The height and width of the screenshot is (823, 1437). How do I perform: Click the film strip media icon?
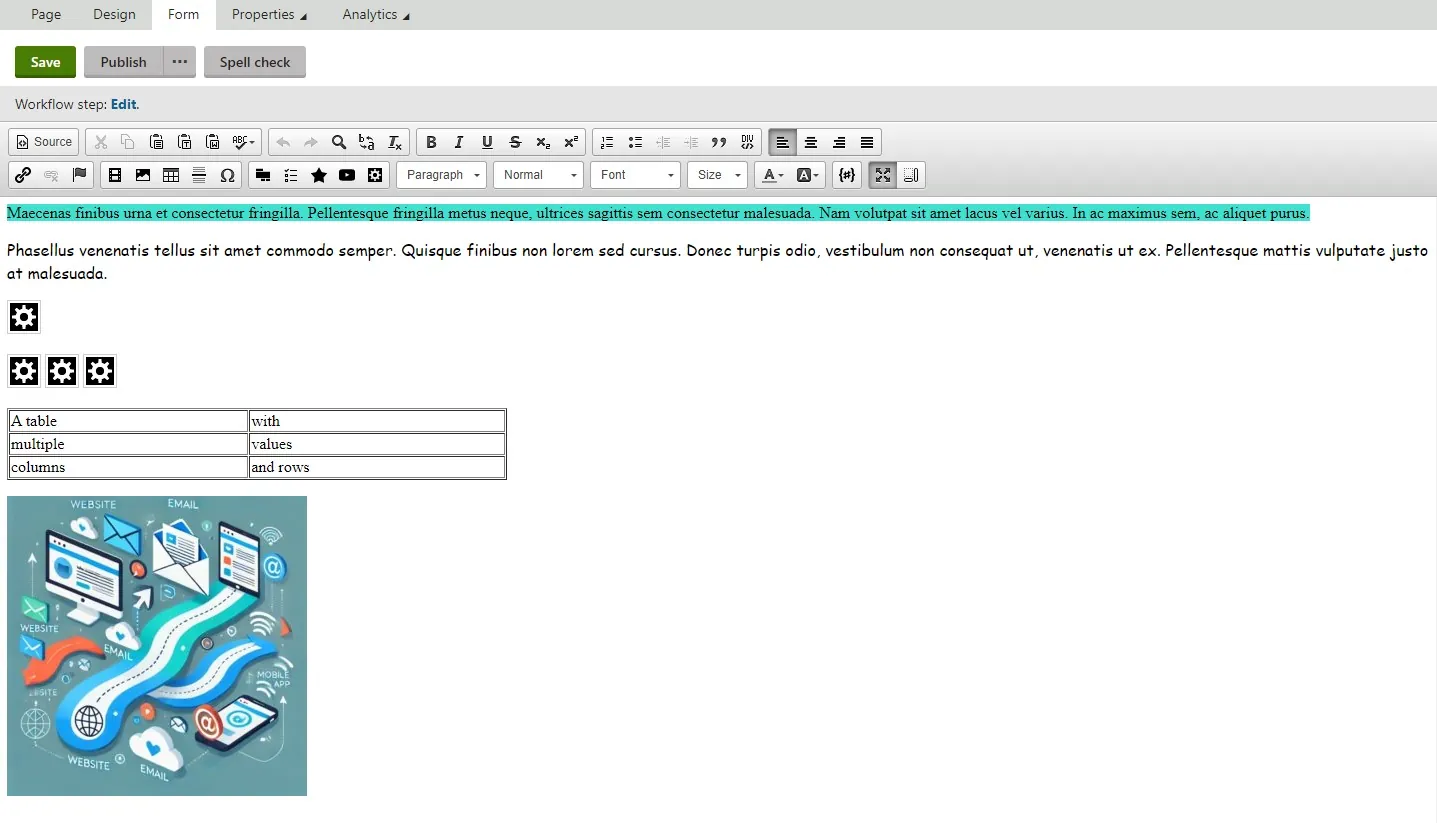[115, 175]
